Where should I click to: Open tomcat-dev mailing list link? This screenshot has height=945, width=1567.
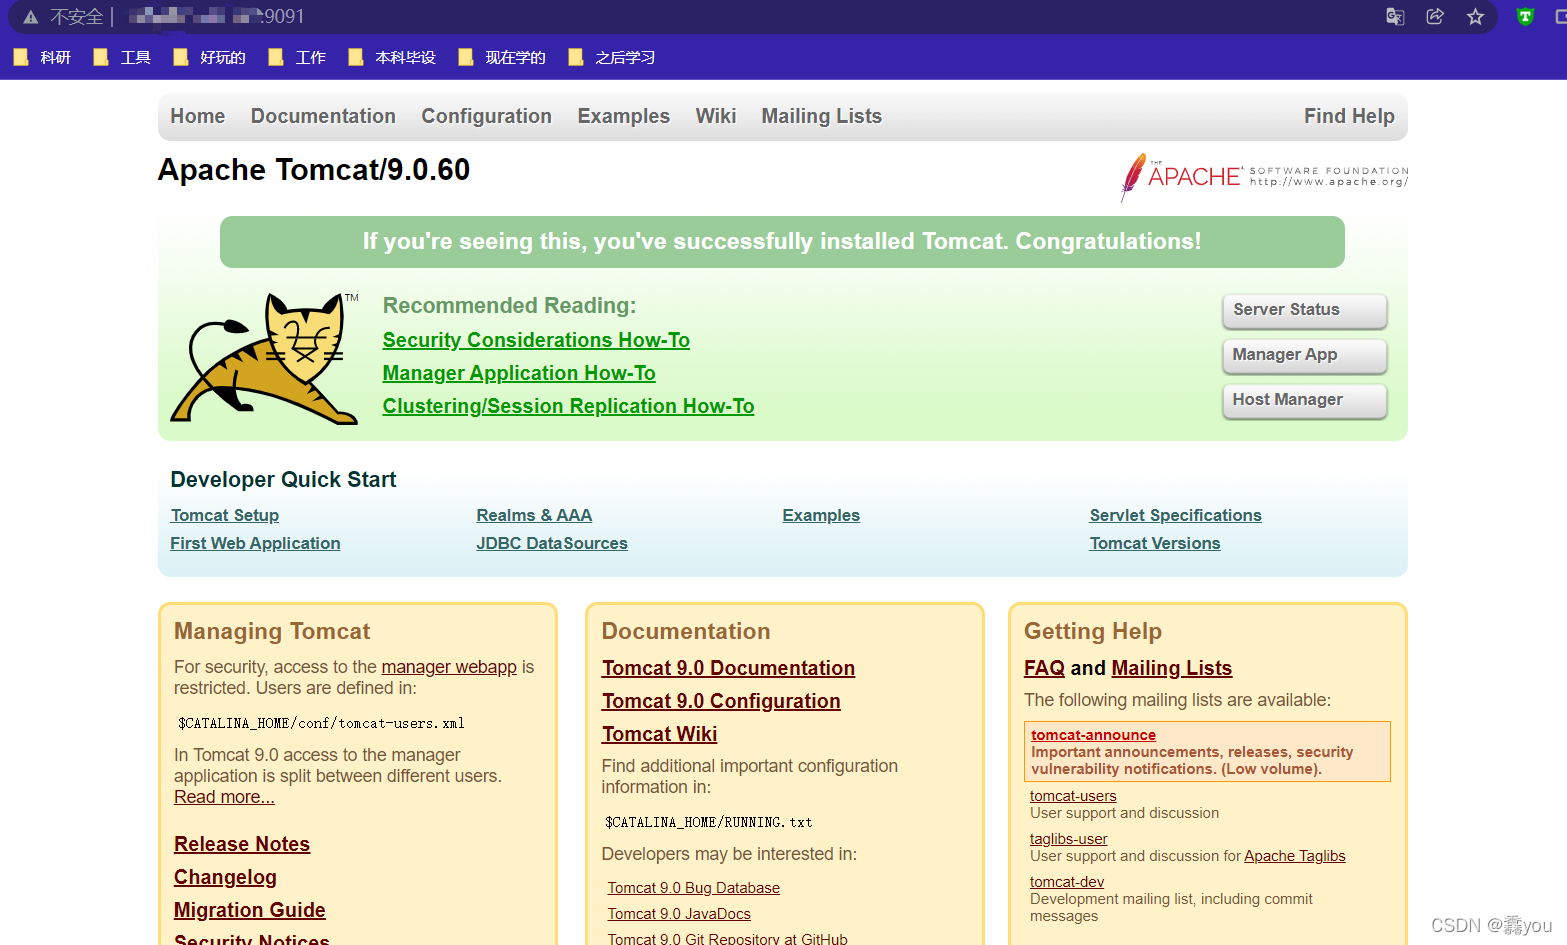coord(1067,882)
